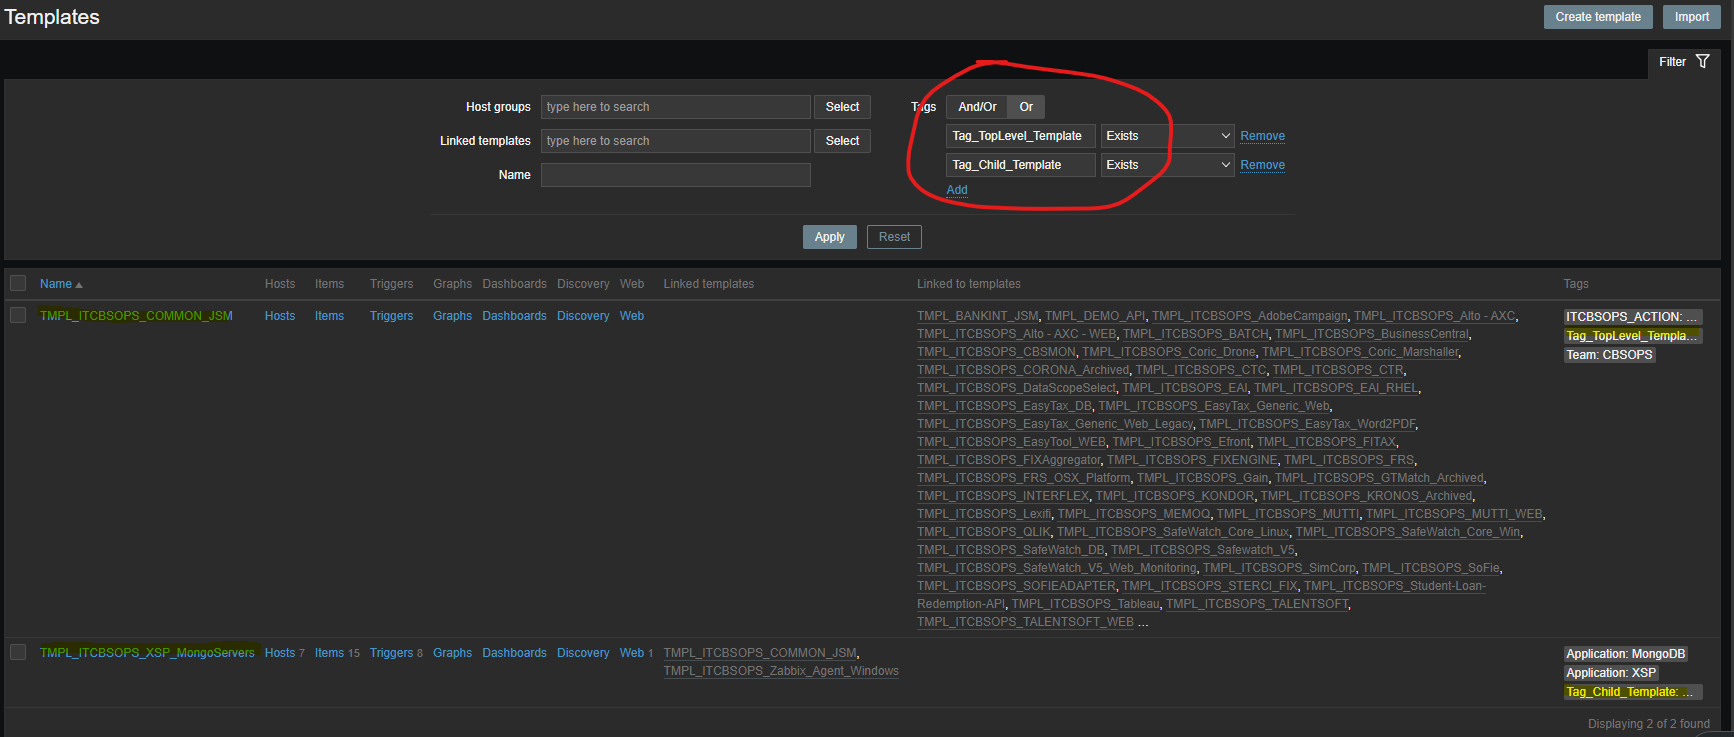
Task: Open the Exists dropdown for Tag_Child_Template
Action: pos(1167,165)
